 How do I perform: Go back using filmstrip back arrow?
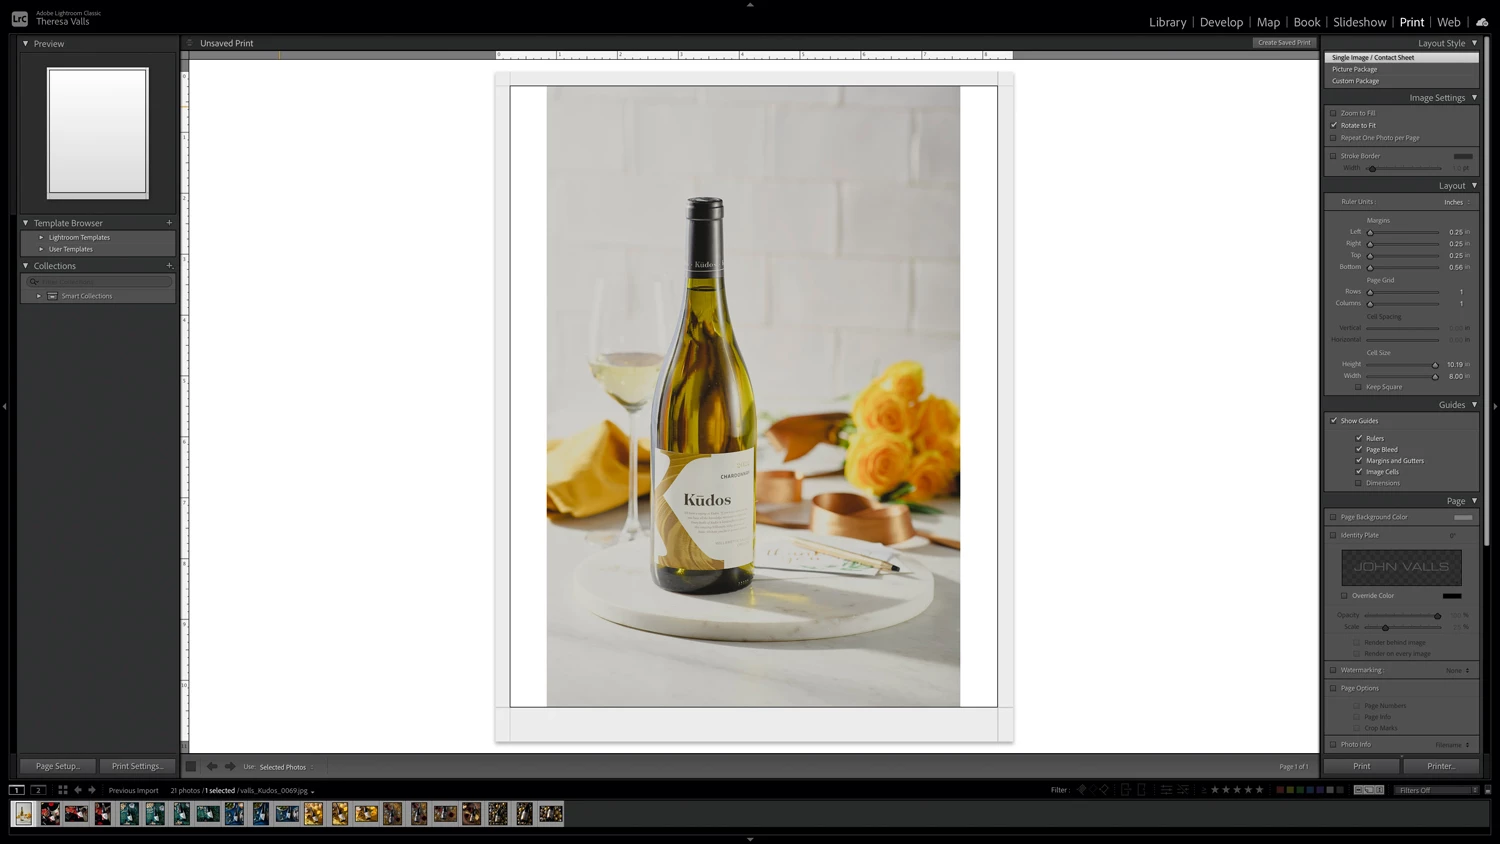[x=78, y=790]
